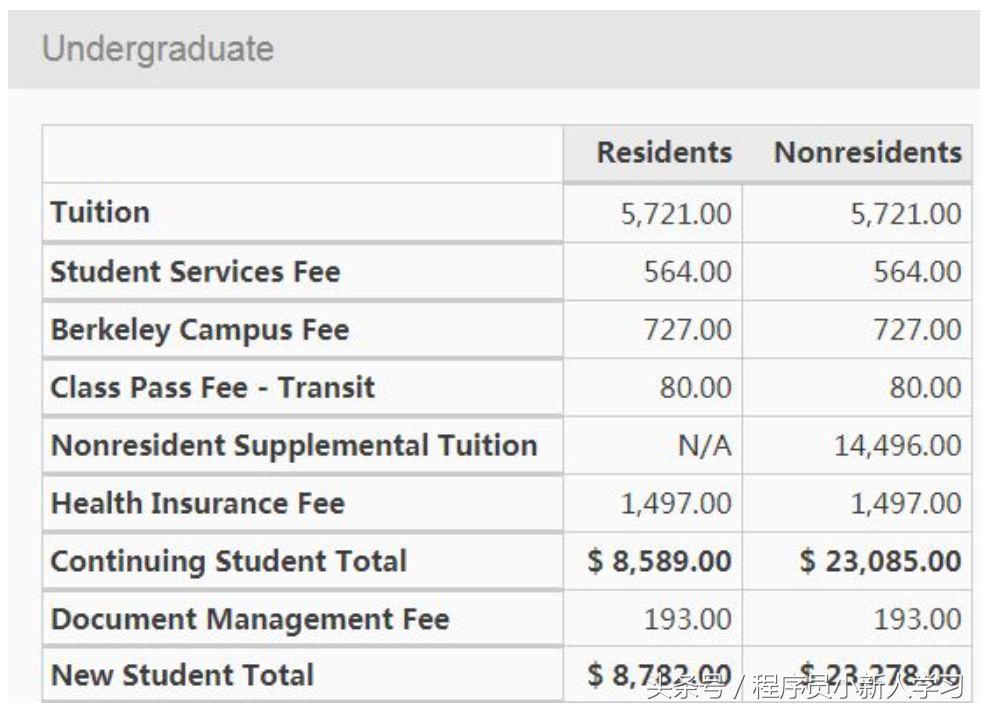Image resolution: width=982 pixels, height=710 pixels.
Task: Click the Student Services Fee label
Action: (195, 272)
